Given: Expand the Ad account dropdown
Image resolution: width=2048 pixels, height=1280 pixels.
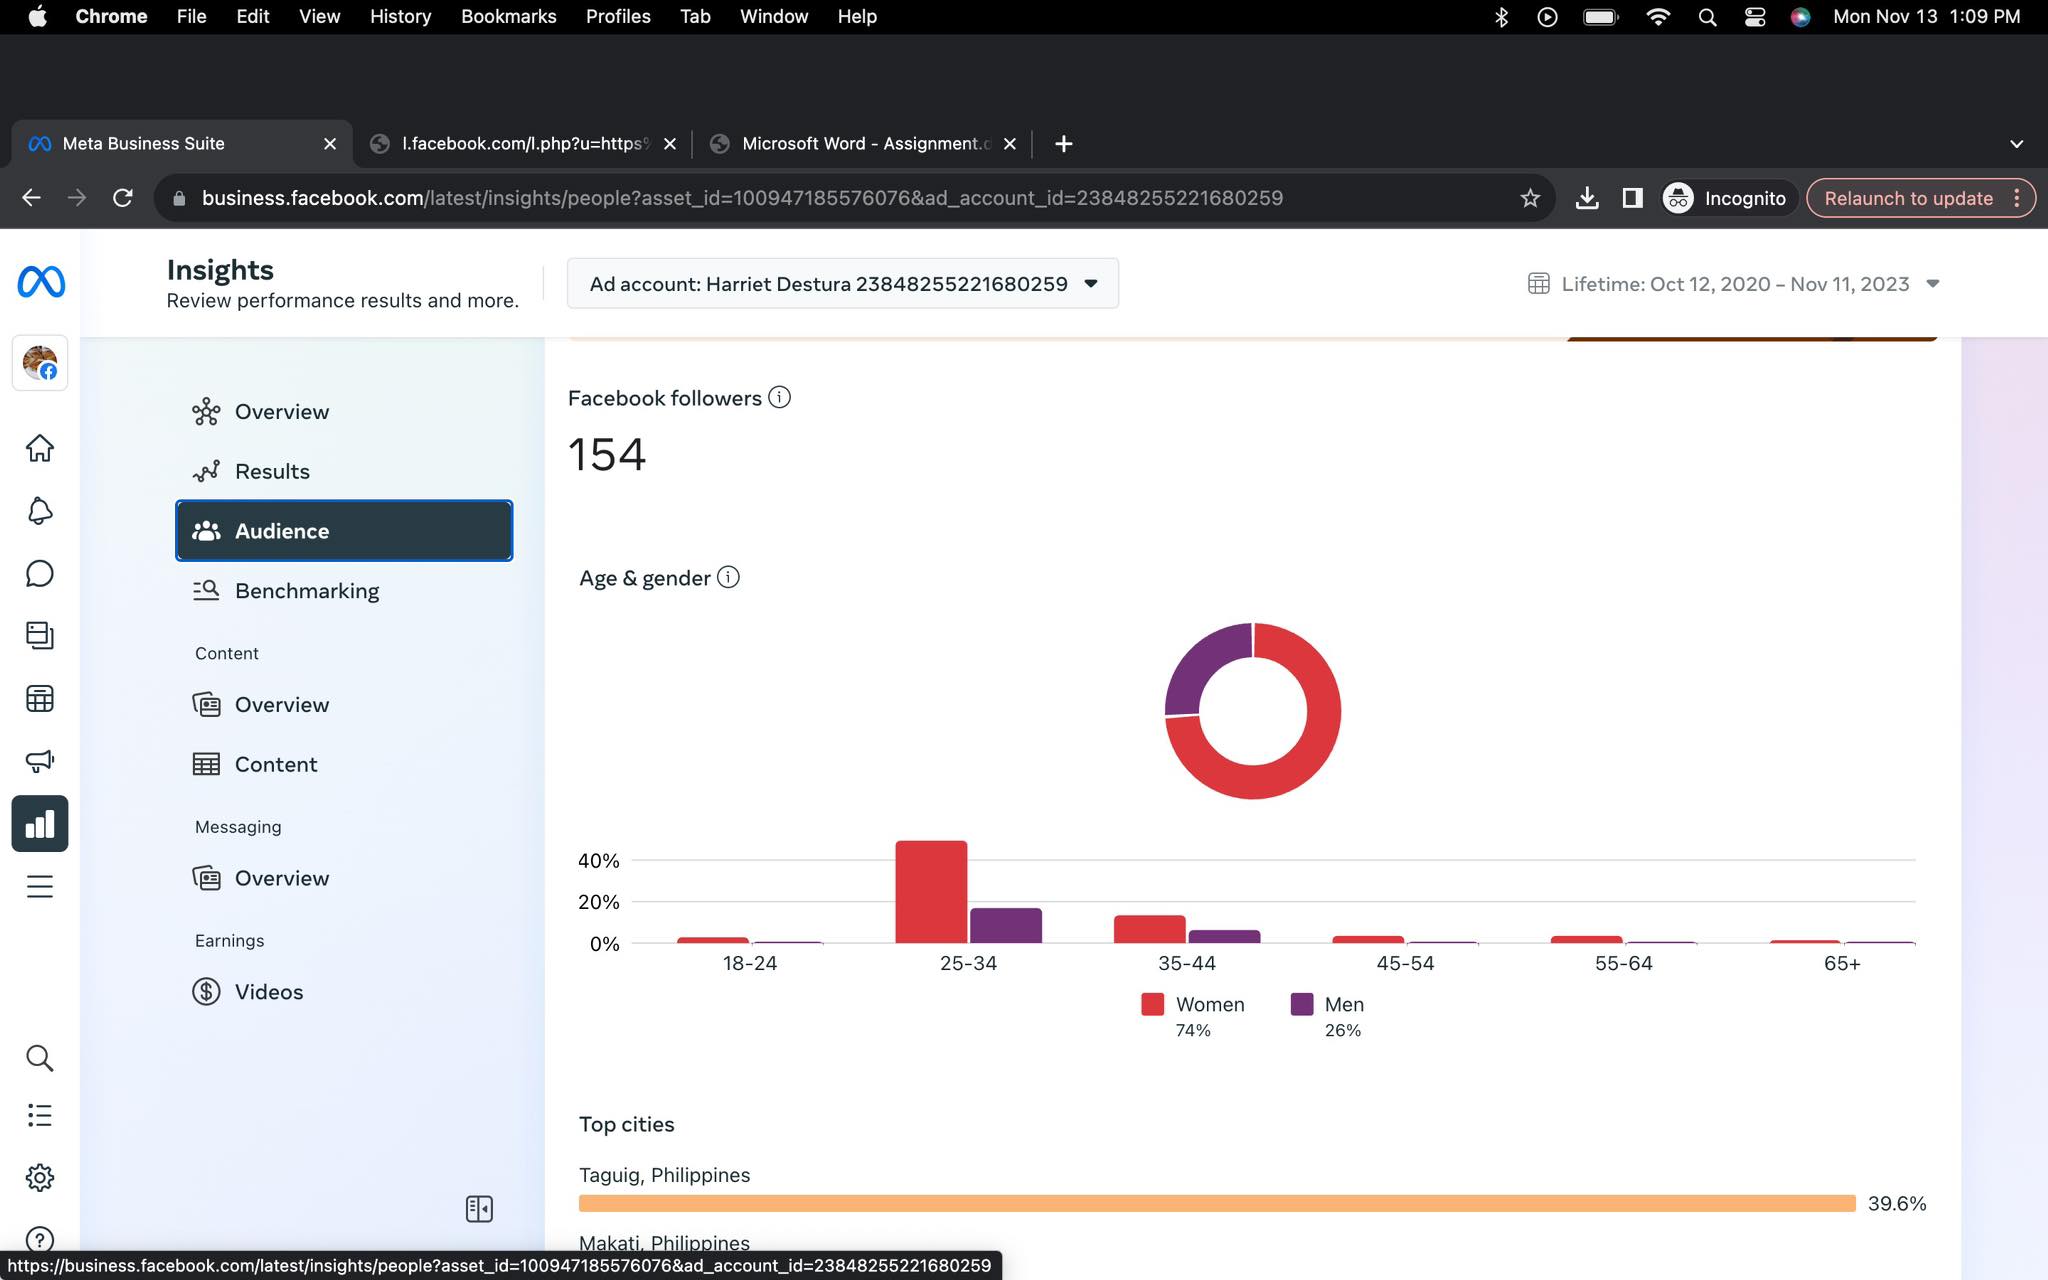Looking at the screenshot, I should [842, 284].
